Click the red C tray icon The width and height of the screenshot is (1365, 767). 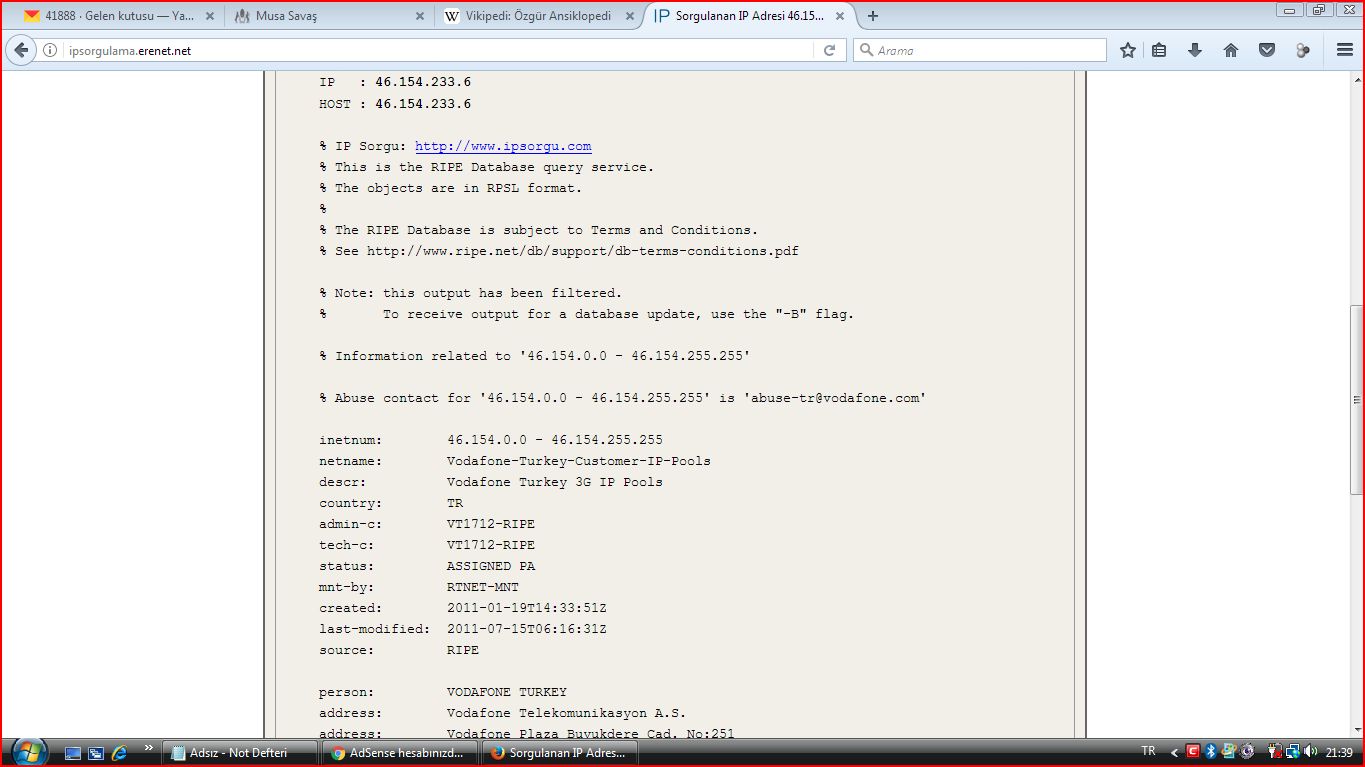[x=1193, y=751]
